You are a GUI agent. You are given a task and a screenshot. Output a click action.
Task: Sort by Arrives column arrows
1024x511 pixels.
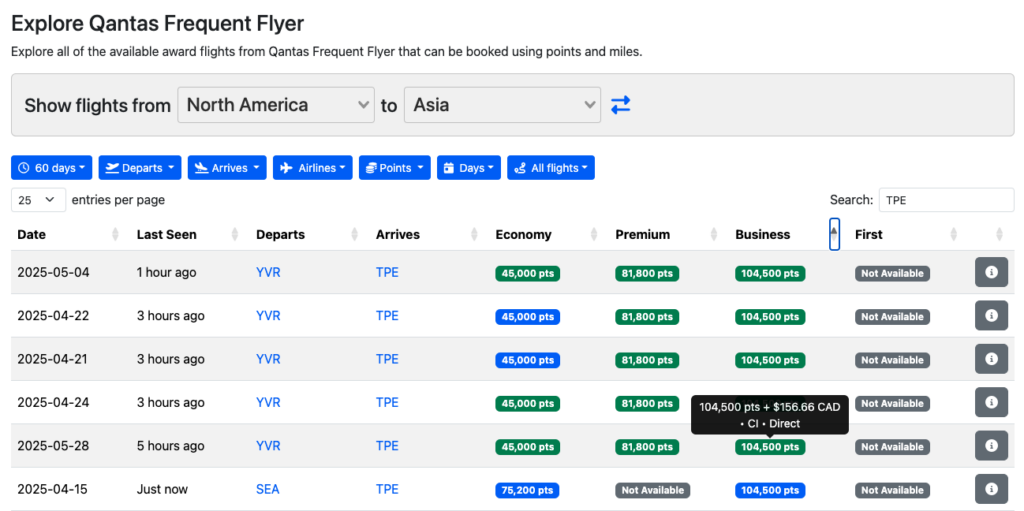[x=474, y=234]
